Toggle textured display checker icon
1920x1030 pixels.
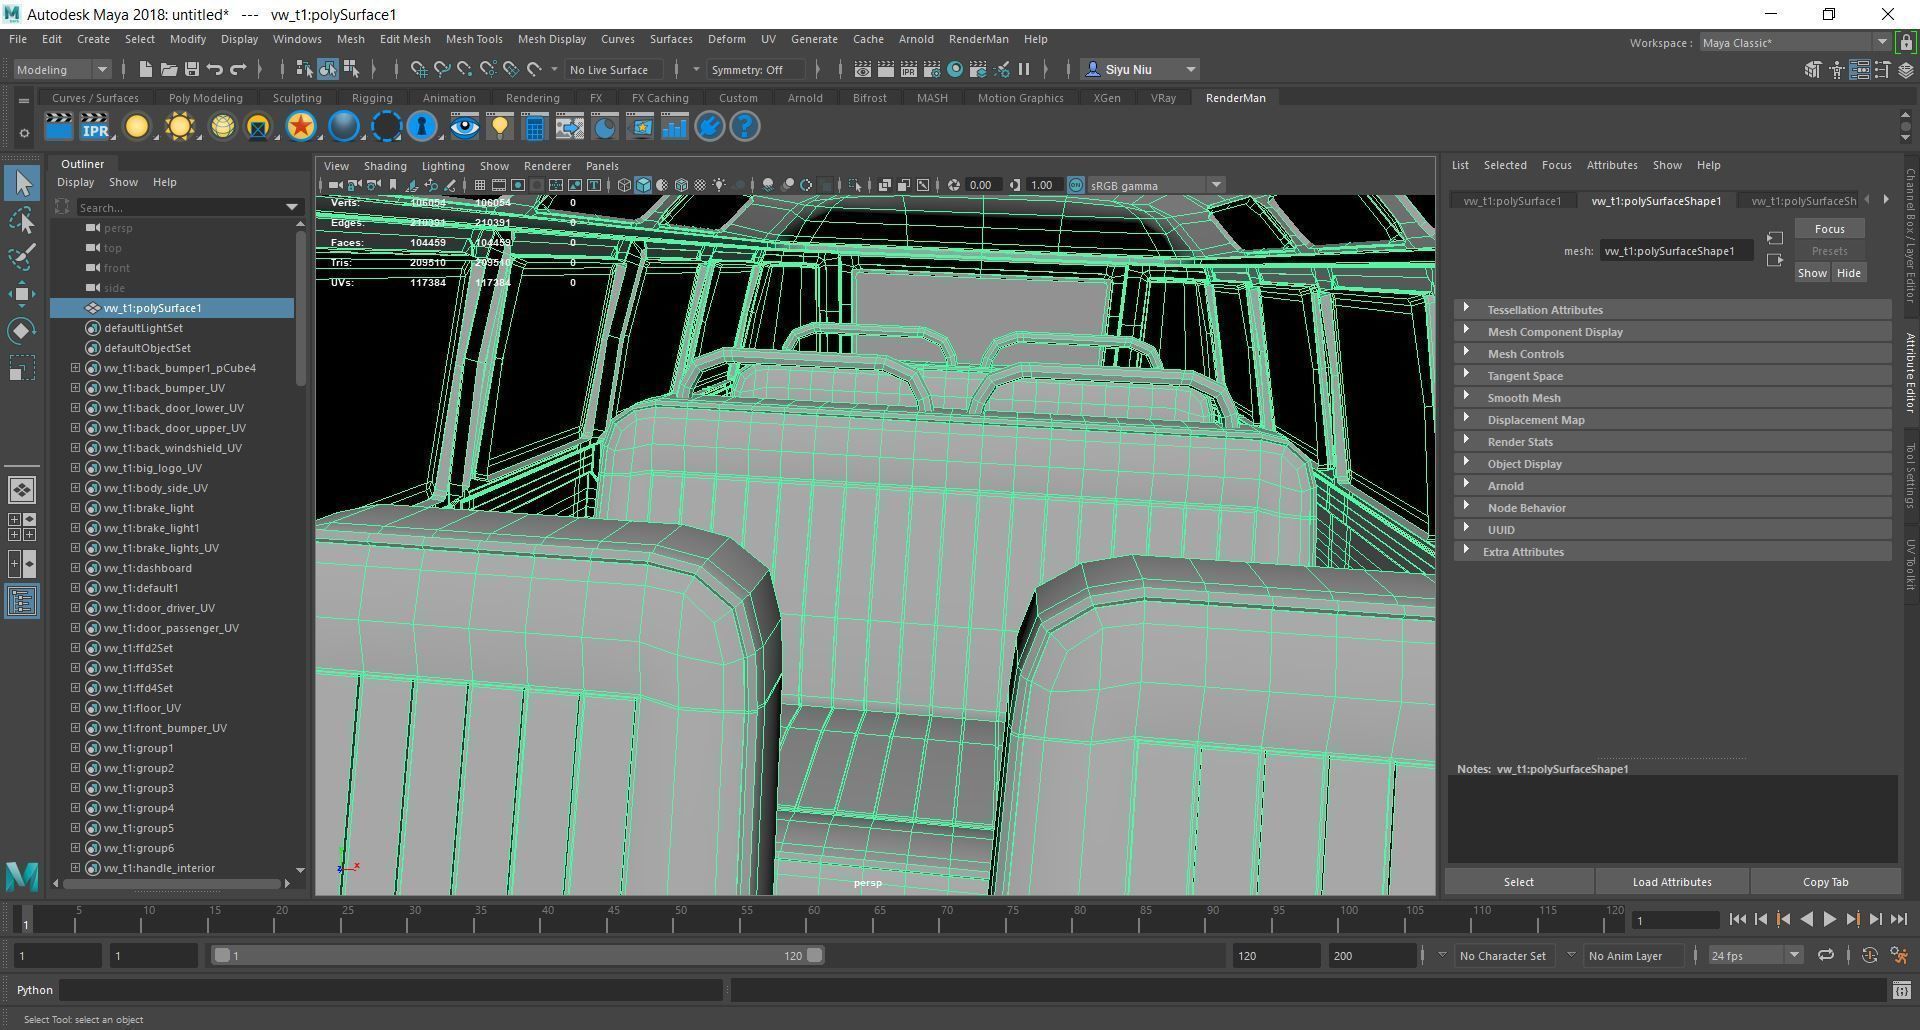(700, 185)
